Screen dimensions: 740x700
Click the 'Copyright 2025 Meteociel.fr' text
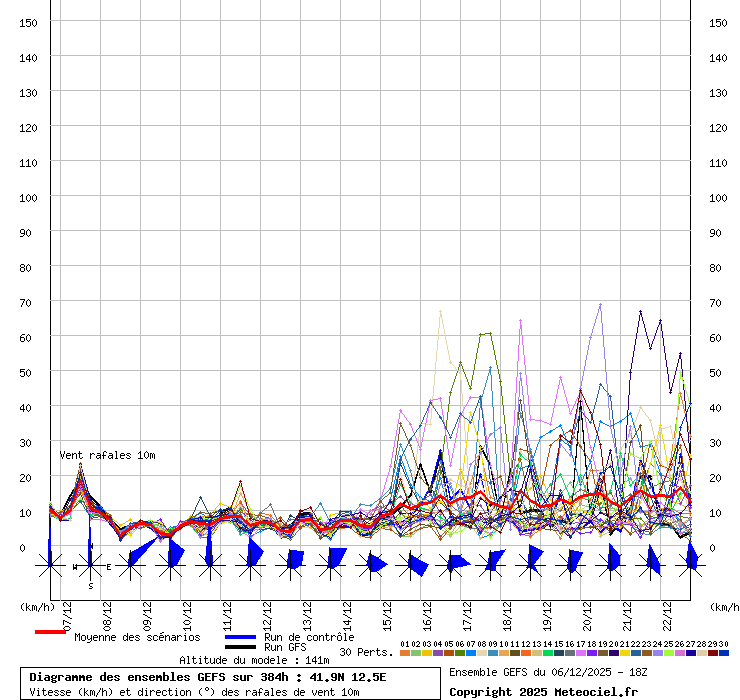pos(543,692)
